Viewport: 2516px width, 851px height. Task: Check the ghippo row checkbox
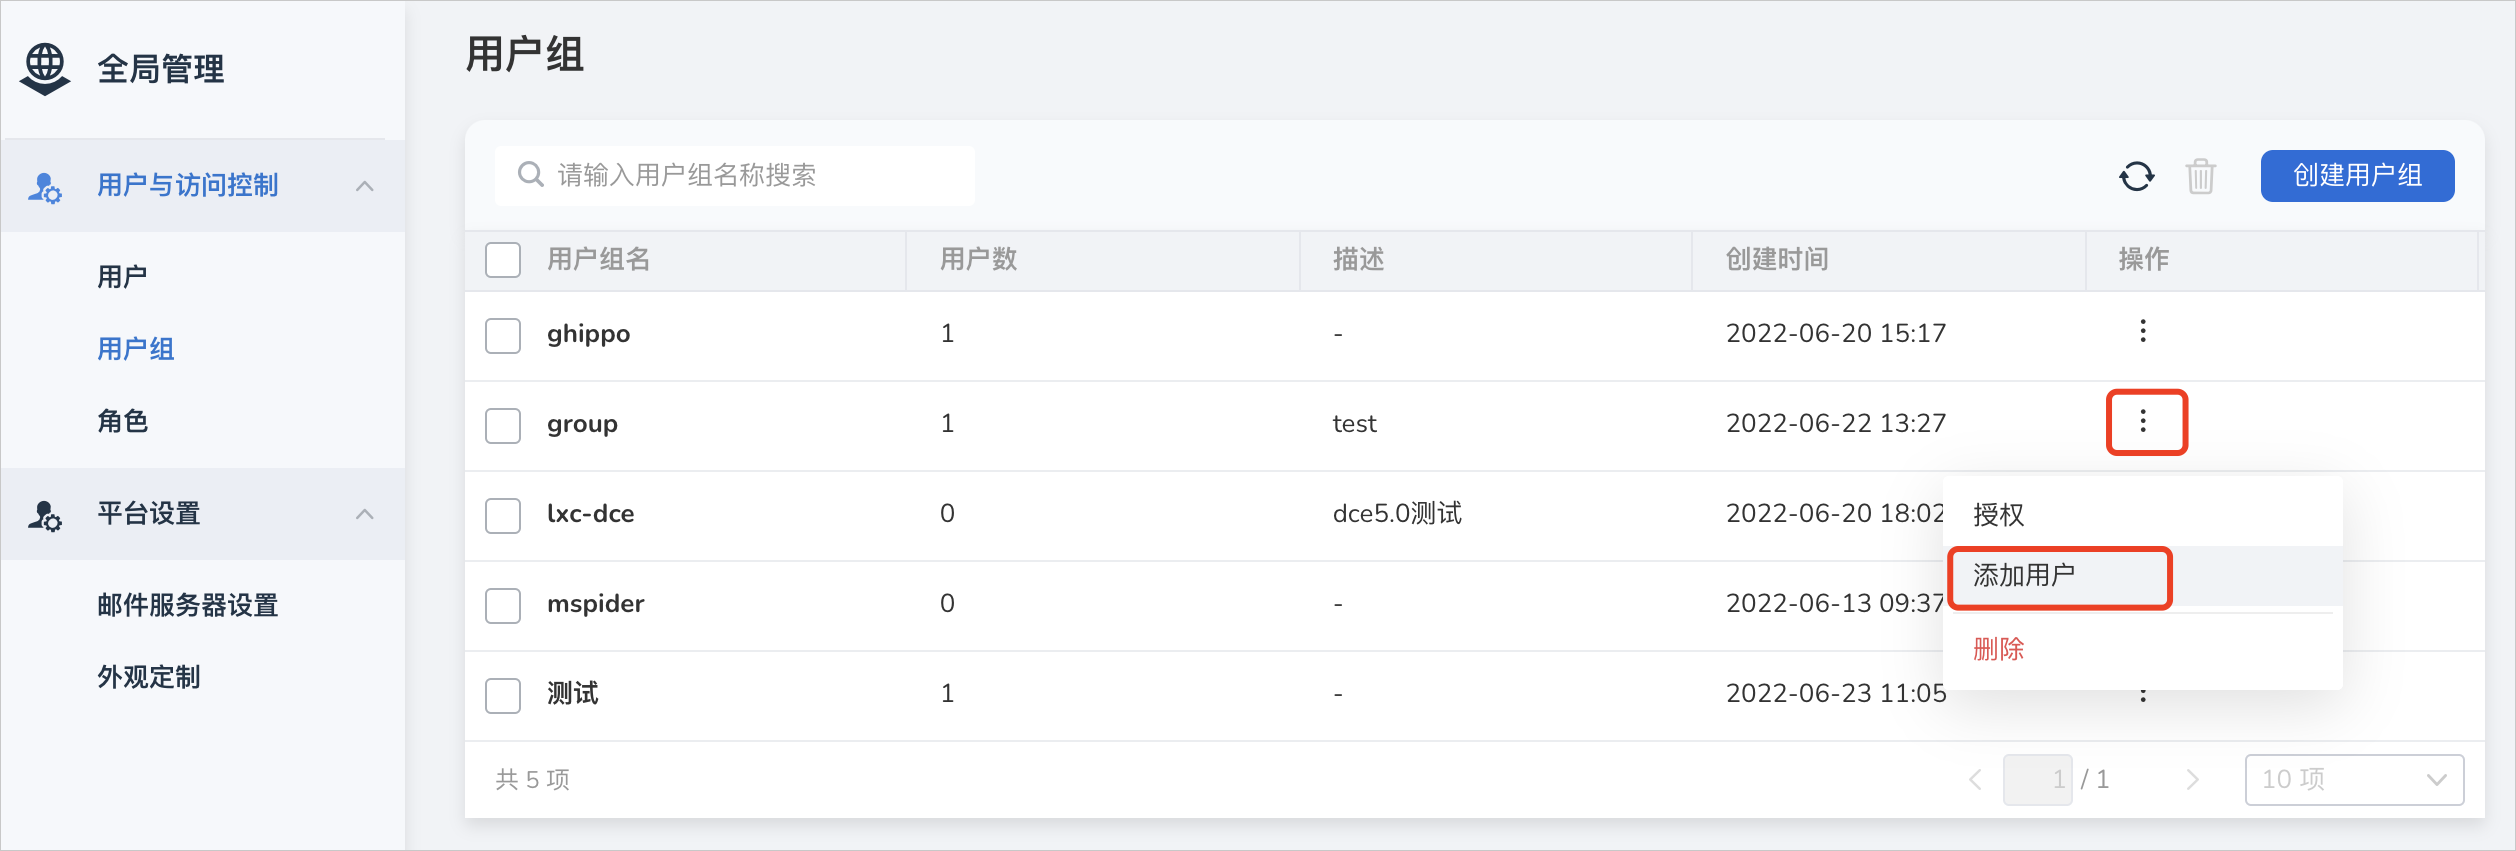coord(503,336)
